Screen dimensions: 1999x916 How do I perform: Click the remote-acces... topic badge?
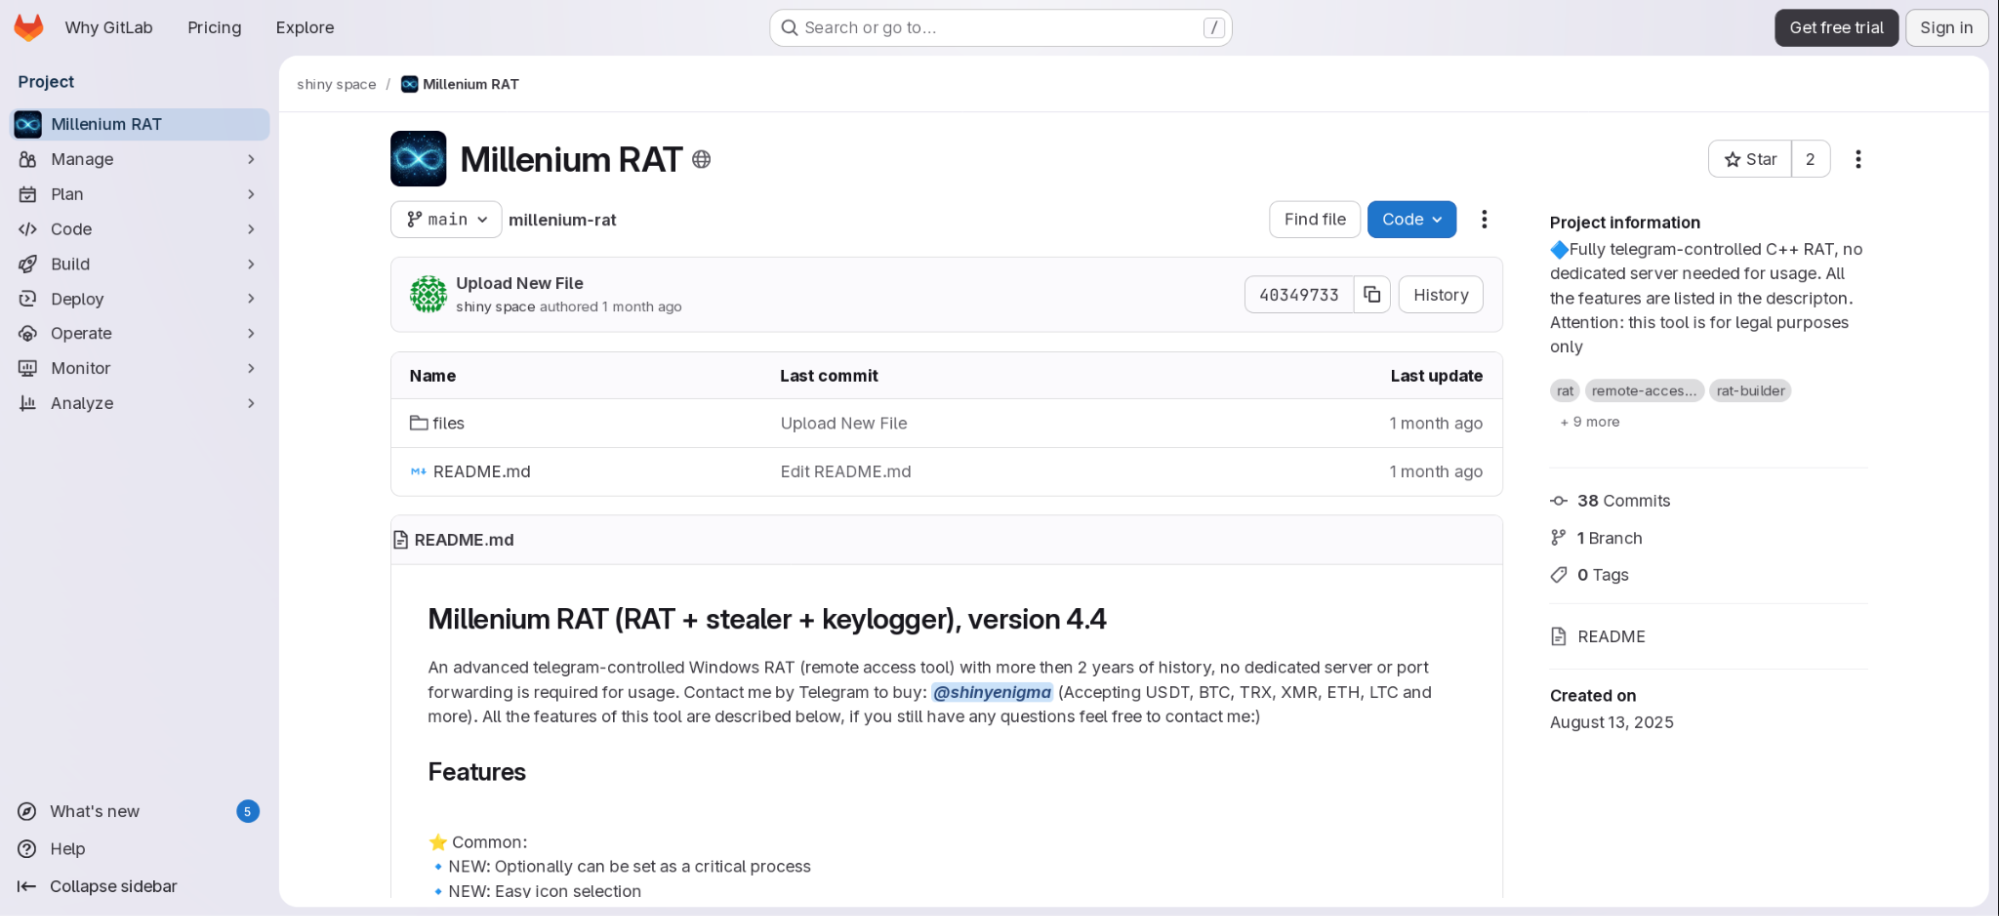coord(1644,391)
